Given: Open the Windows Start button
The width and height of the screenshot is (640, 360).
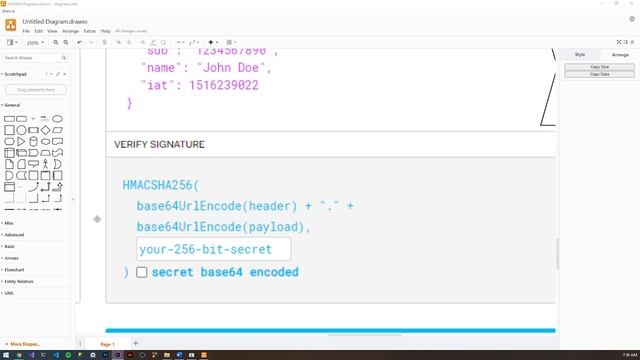Looking at the screenshot, I should pyautogui.click(x=6, y=355).
